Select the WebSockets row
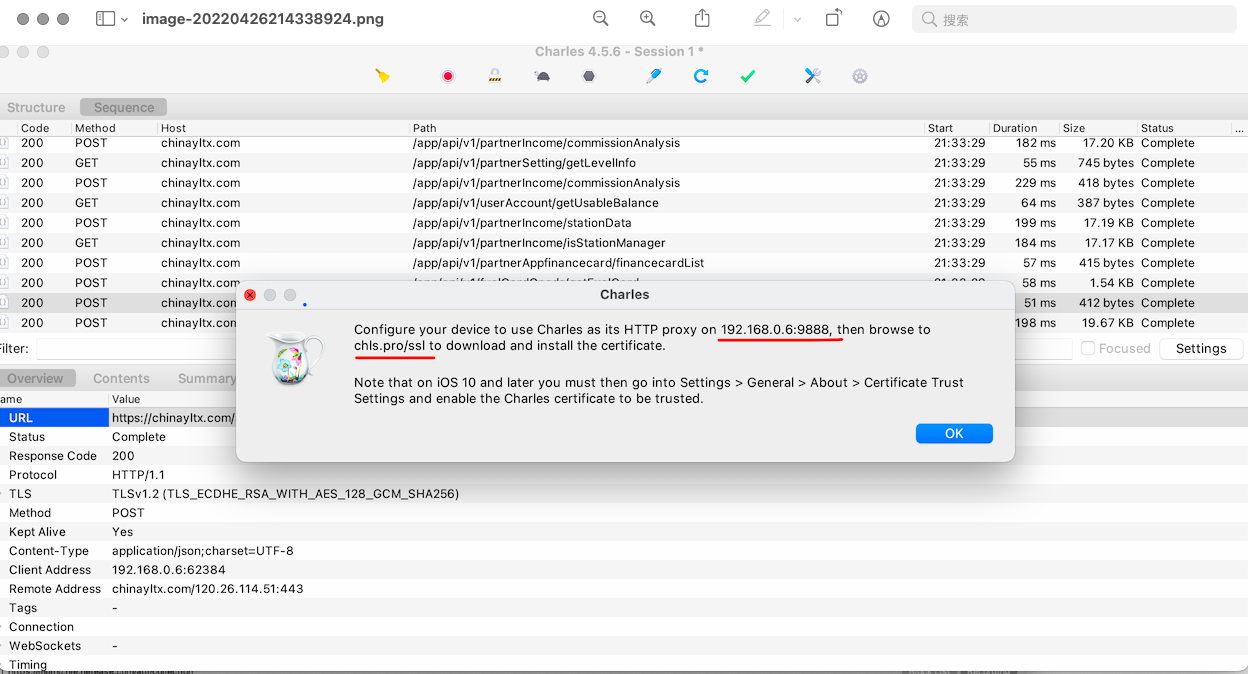Viewport: 1248px width, 674px height. click(x=624, y=646)
